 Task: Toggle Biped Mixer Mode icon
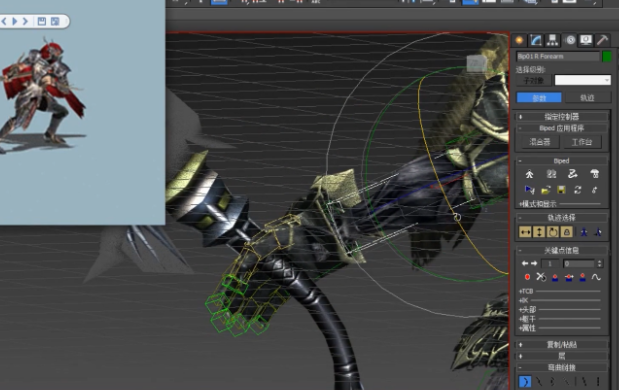(x=594, y=174)
